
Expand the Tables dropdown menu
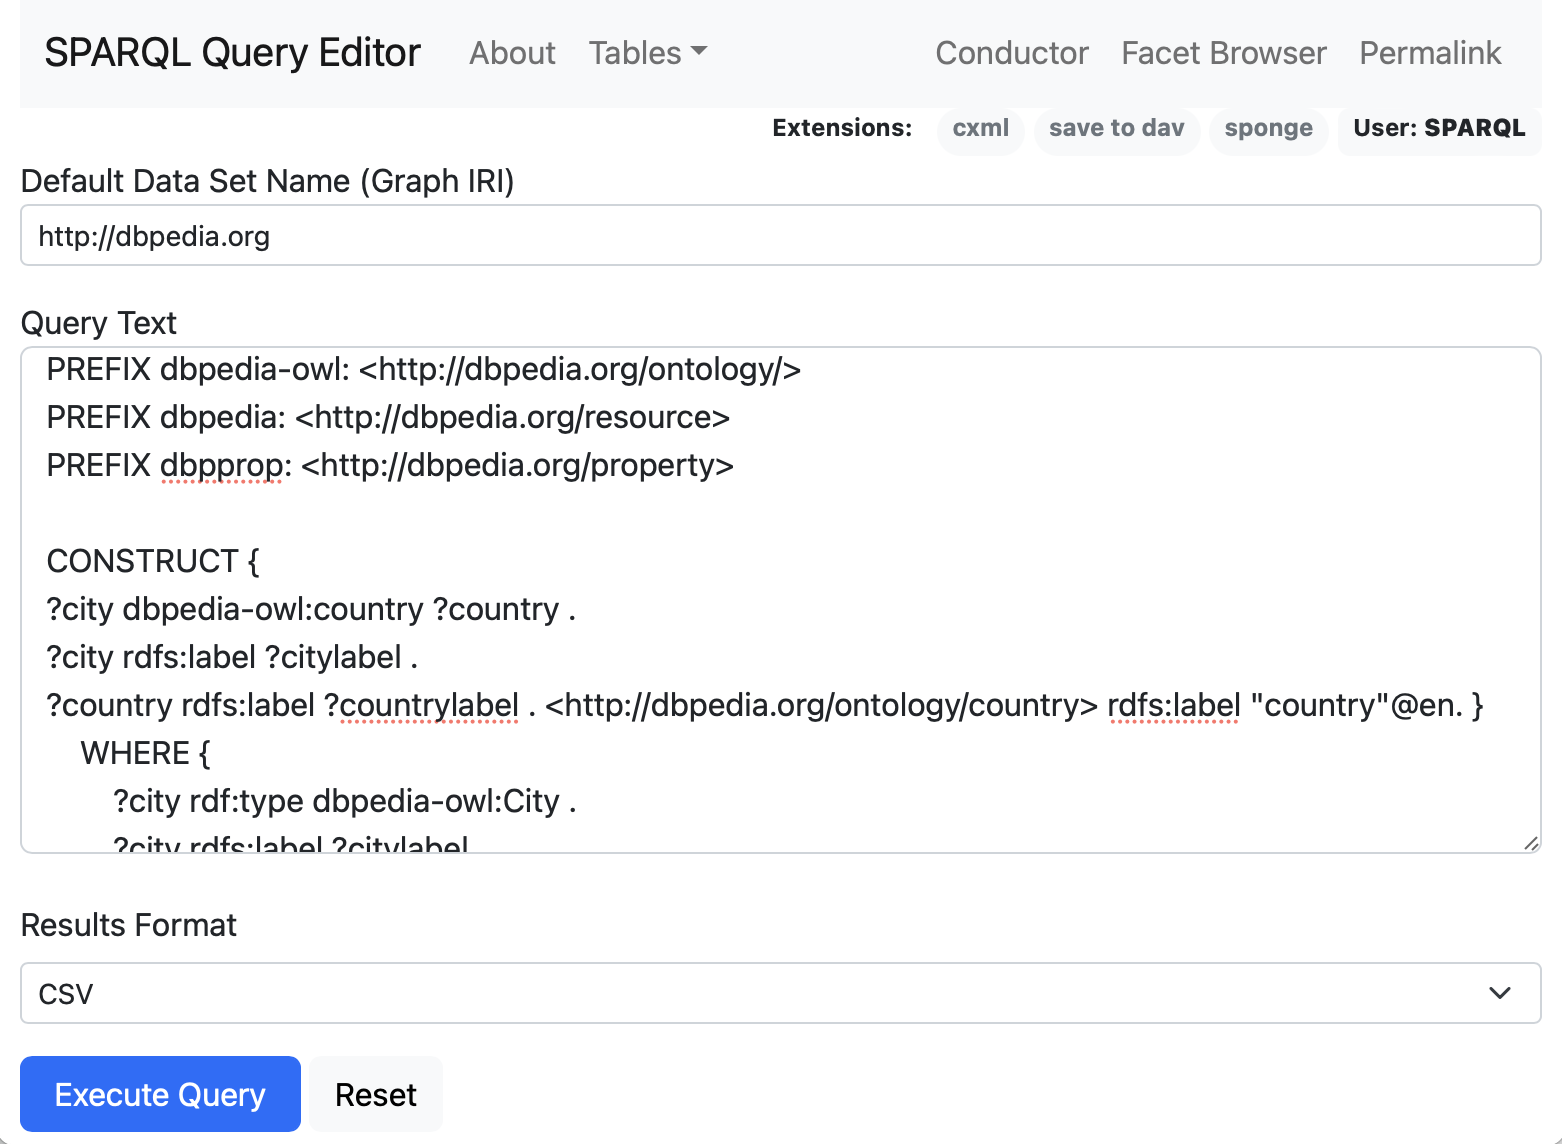click(x=647, y=53)
